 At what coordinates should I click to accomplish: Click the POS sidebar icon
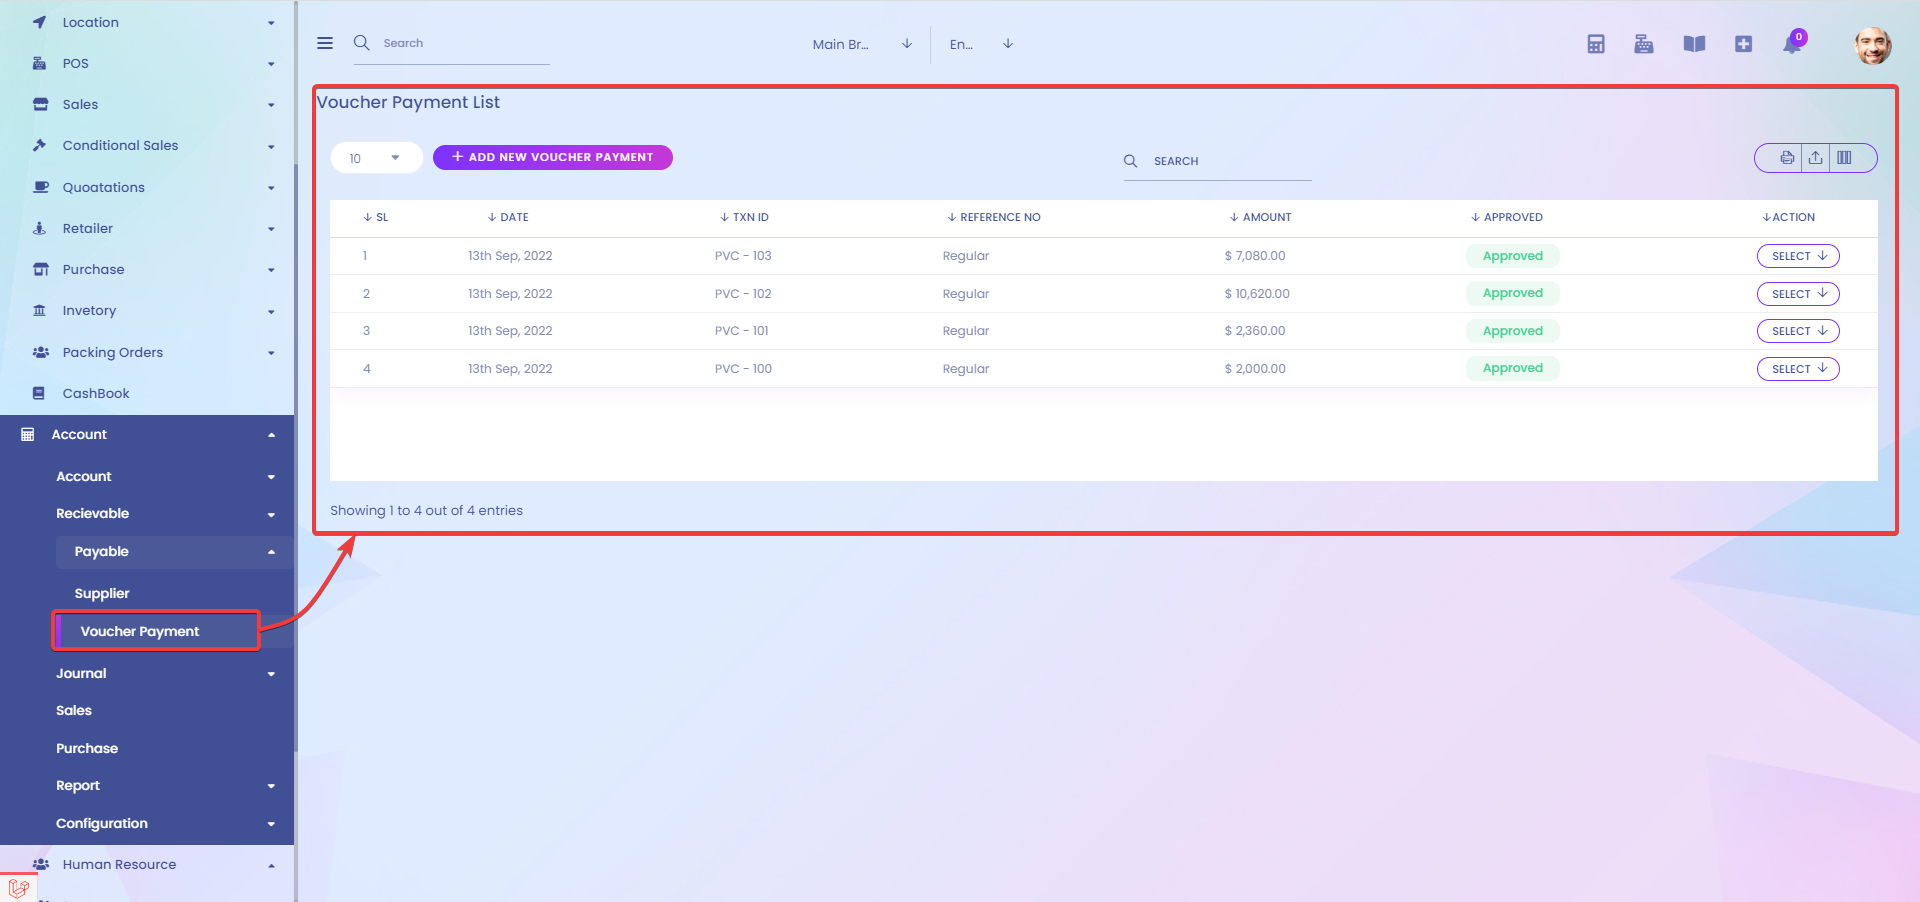(40, 63)
